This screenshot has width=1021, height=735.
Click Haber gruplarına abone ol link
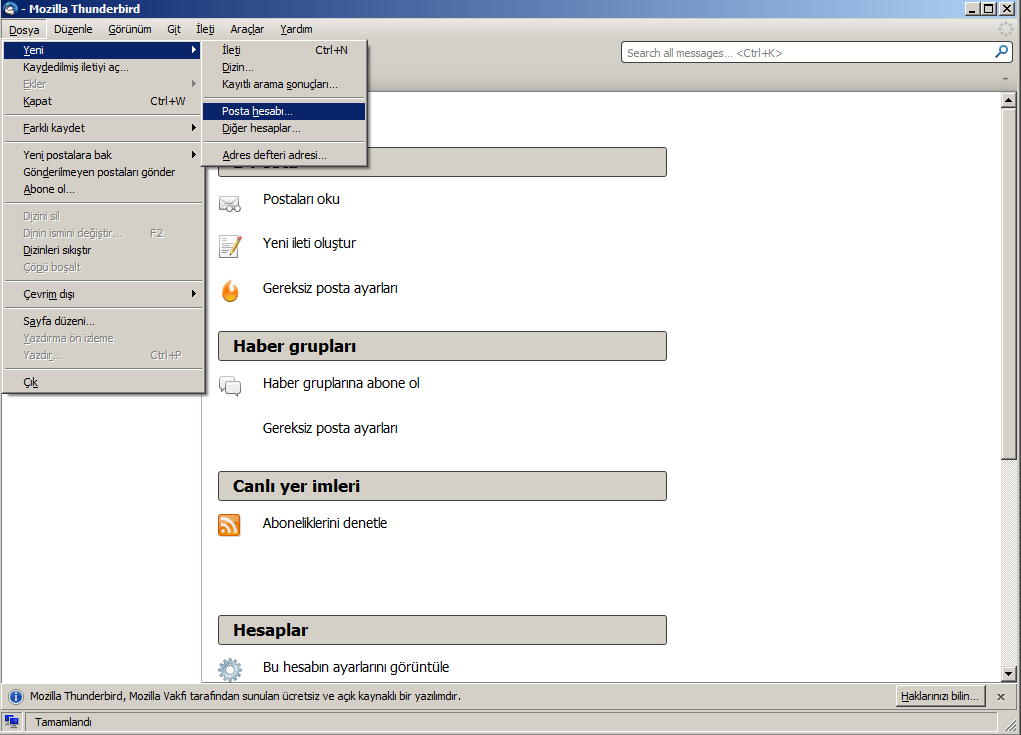click(x=341, y=383)
